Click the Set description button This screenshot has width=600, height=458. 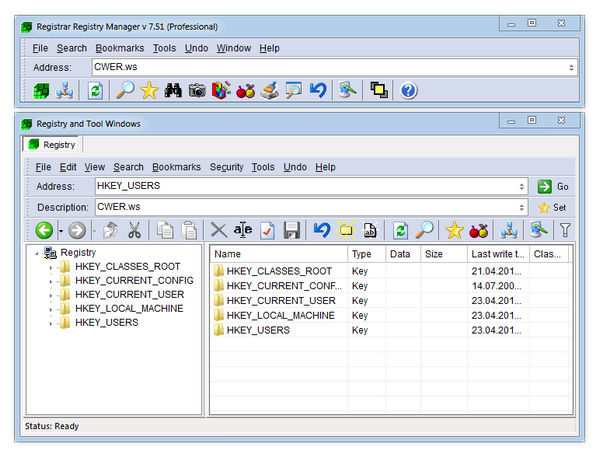coord(552,208)
